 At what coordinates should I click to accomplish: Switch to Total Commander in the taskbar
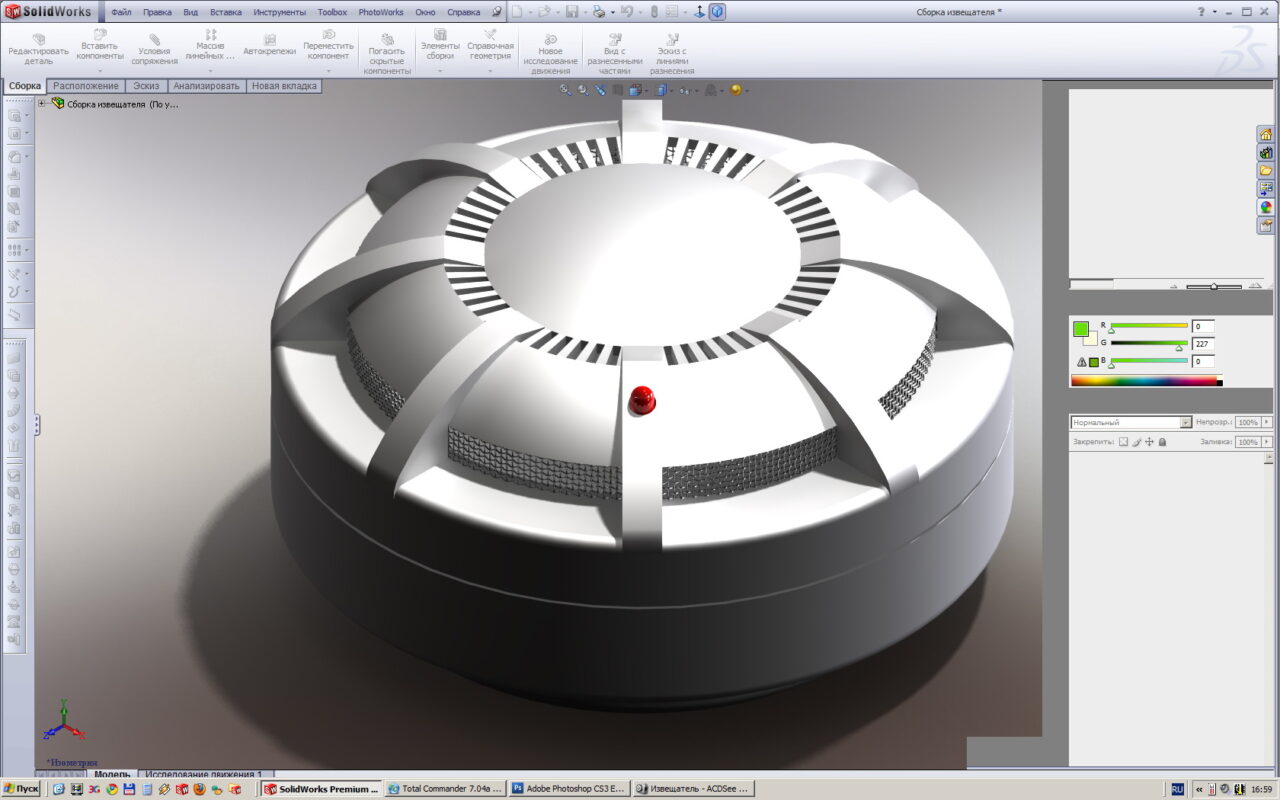pos(445,789)
